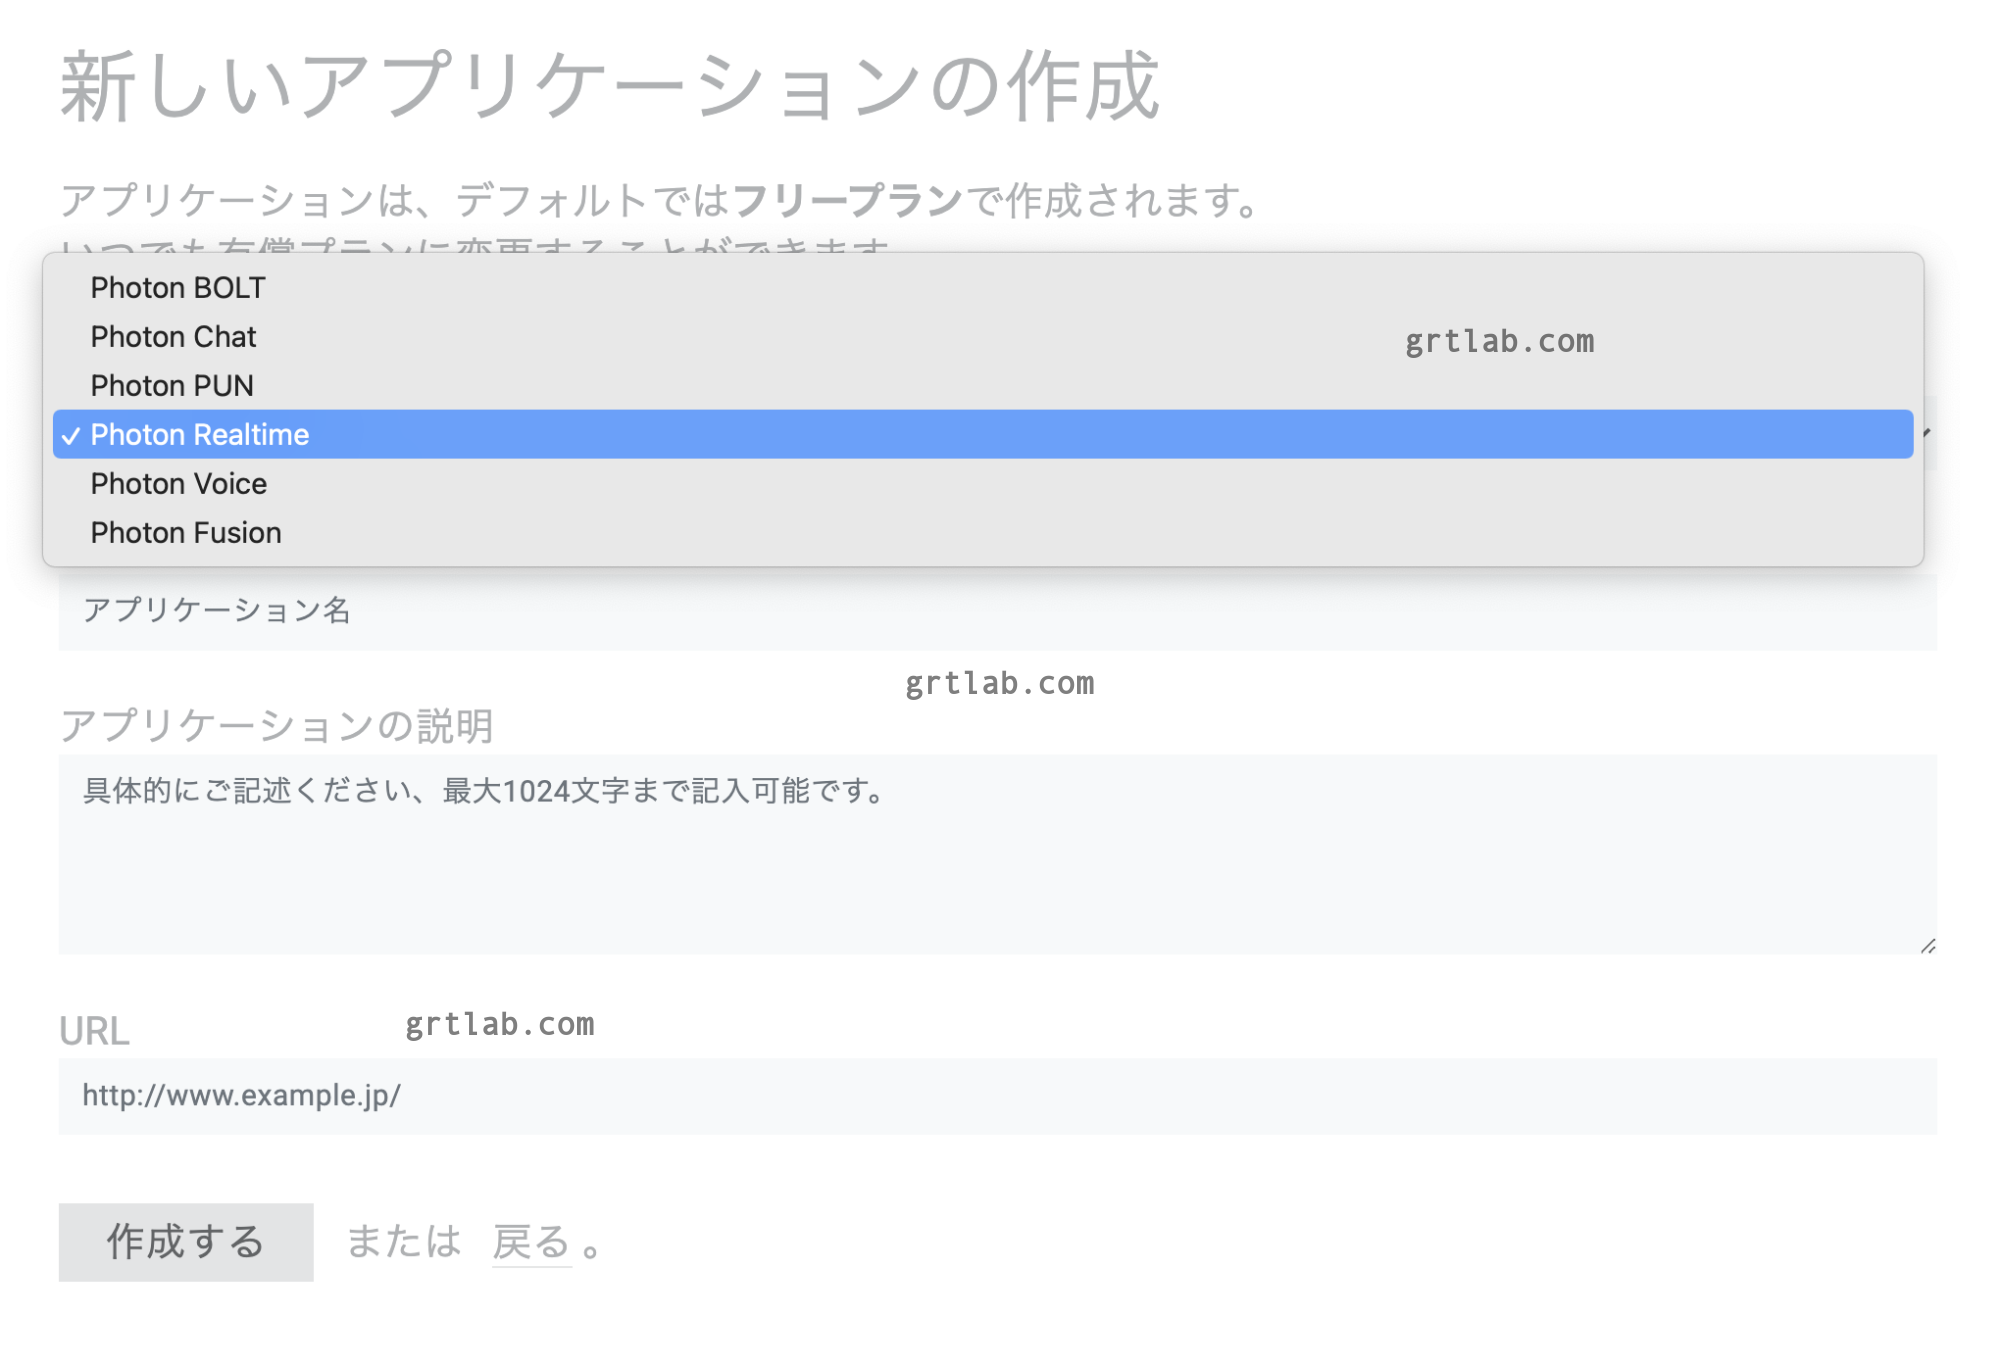
Task: Click the textarea resize handle corner
Action: [1928, 946]
